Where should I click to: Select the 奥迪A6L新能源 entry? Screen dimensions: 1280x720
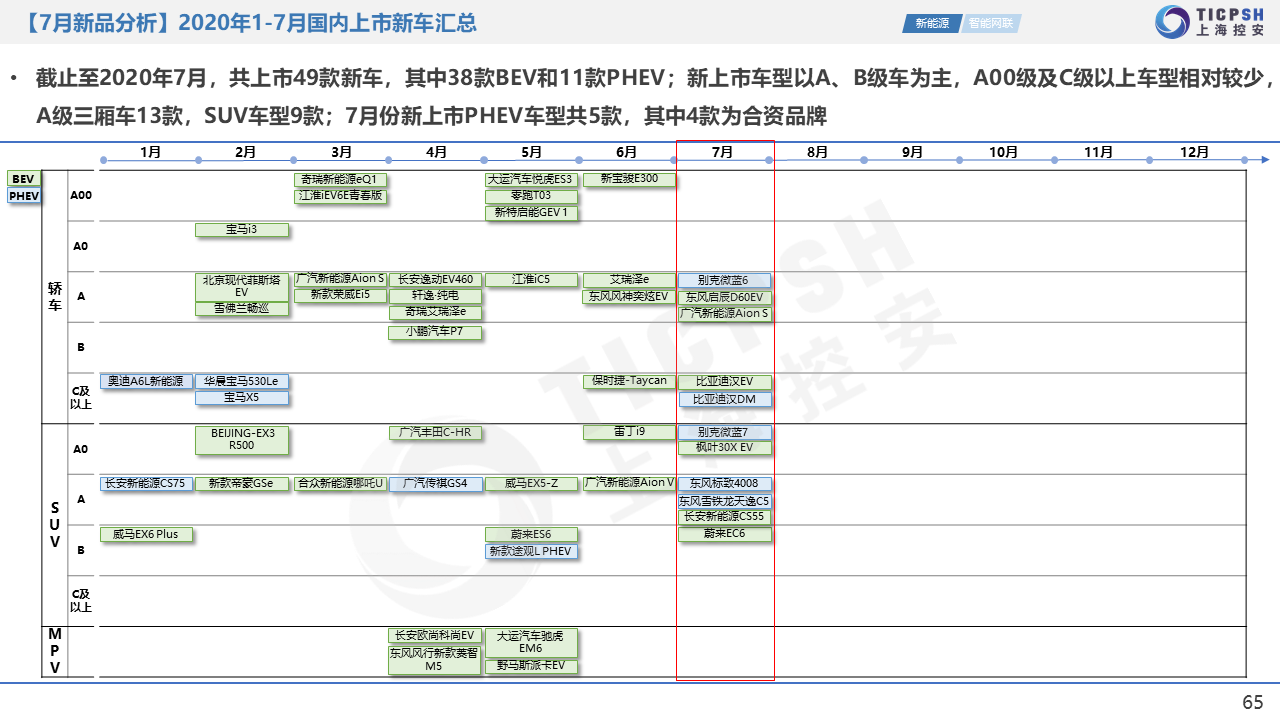[x=146, y=382]
